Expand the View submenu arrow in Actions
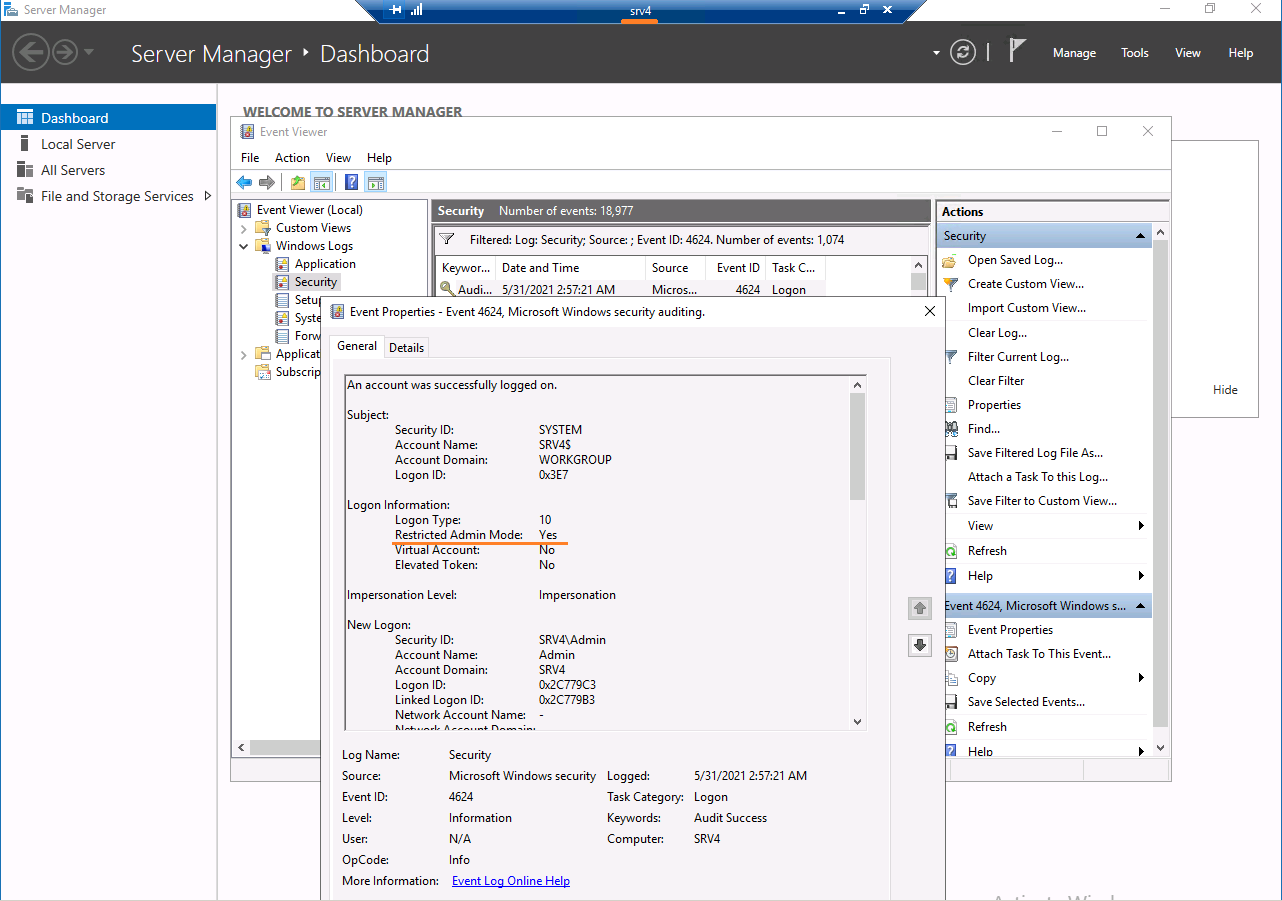Viewport: 1282px width, 901px height. click(1141, 526)
